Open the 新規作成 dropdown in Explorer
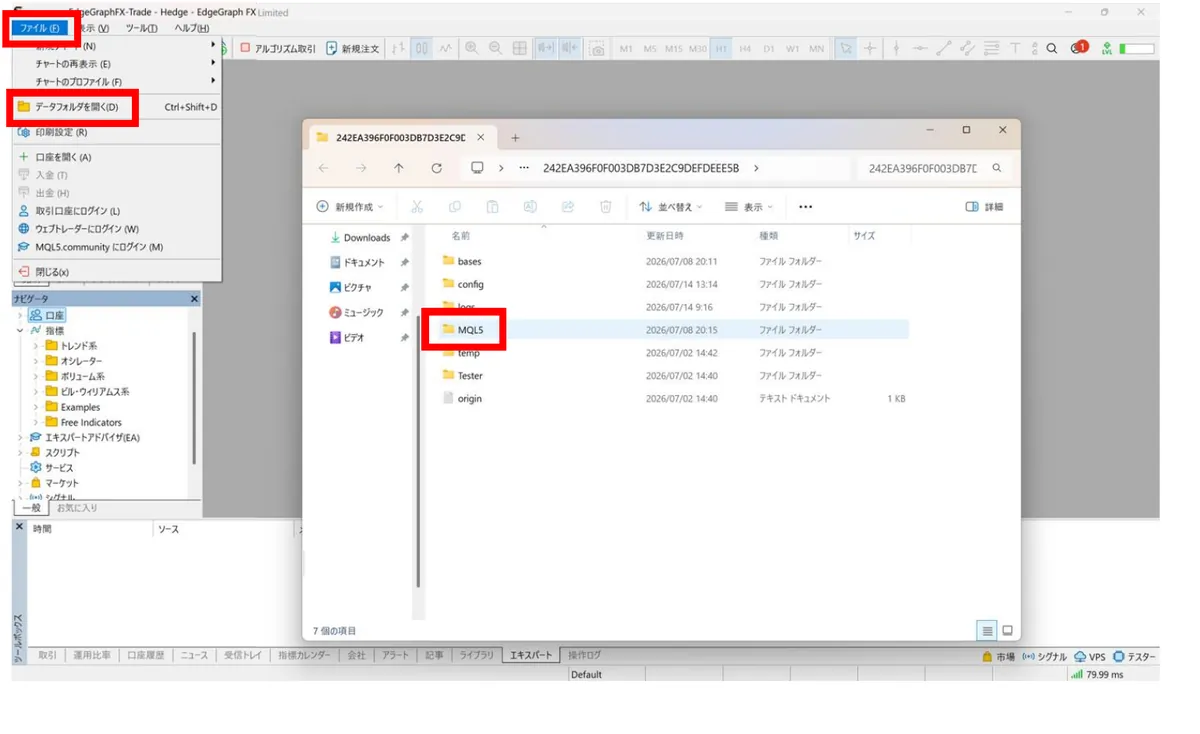The width and height of the screenshot is (1200, 734). (x=350, y=207)
